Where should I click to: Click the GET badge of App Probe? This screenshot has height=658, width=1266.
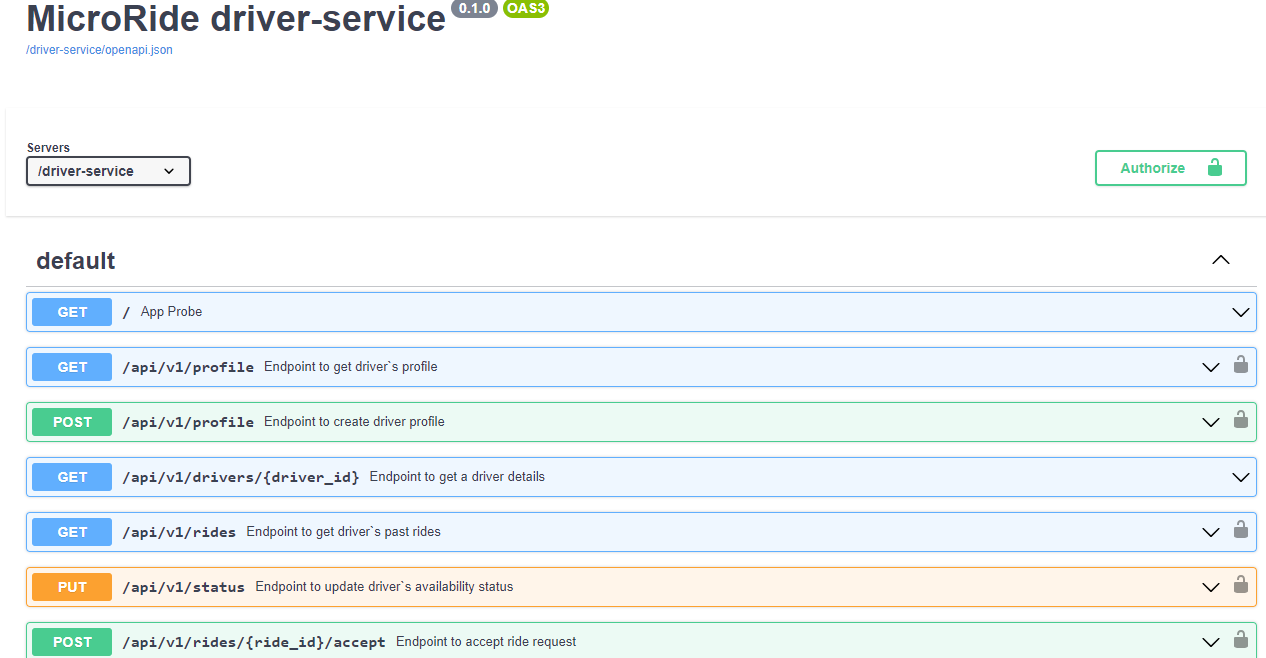[72, 312]
